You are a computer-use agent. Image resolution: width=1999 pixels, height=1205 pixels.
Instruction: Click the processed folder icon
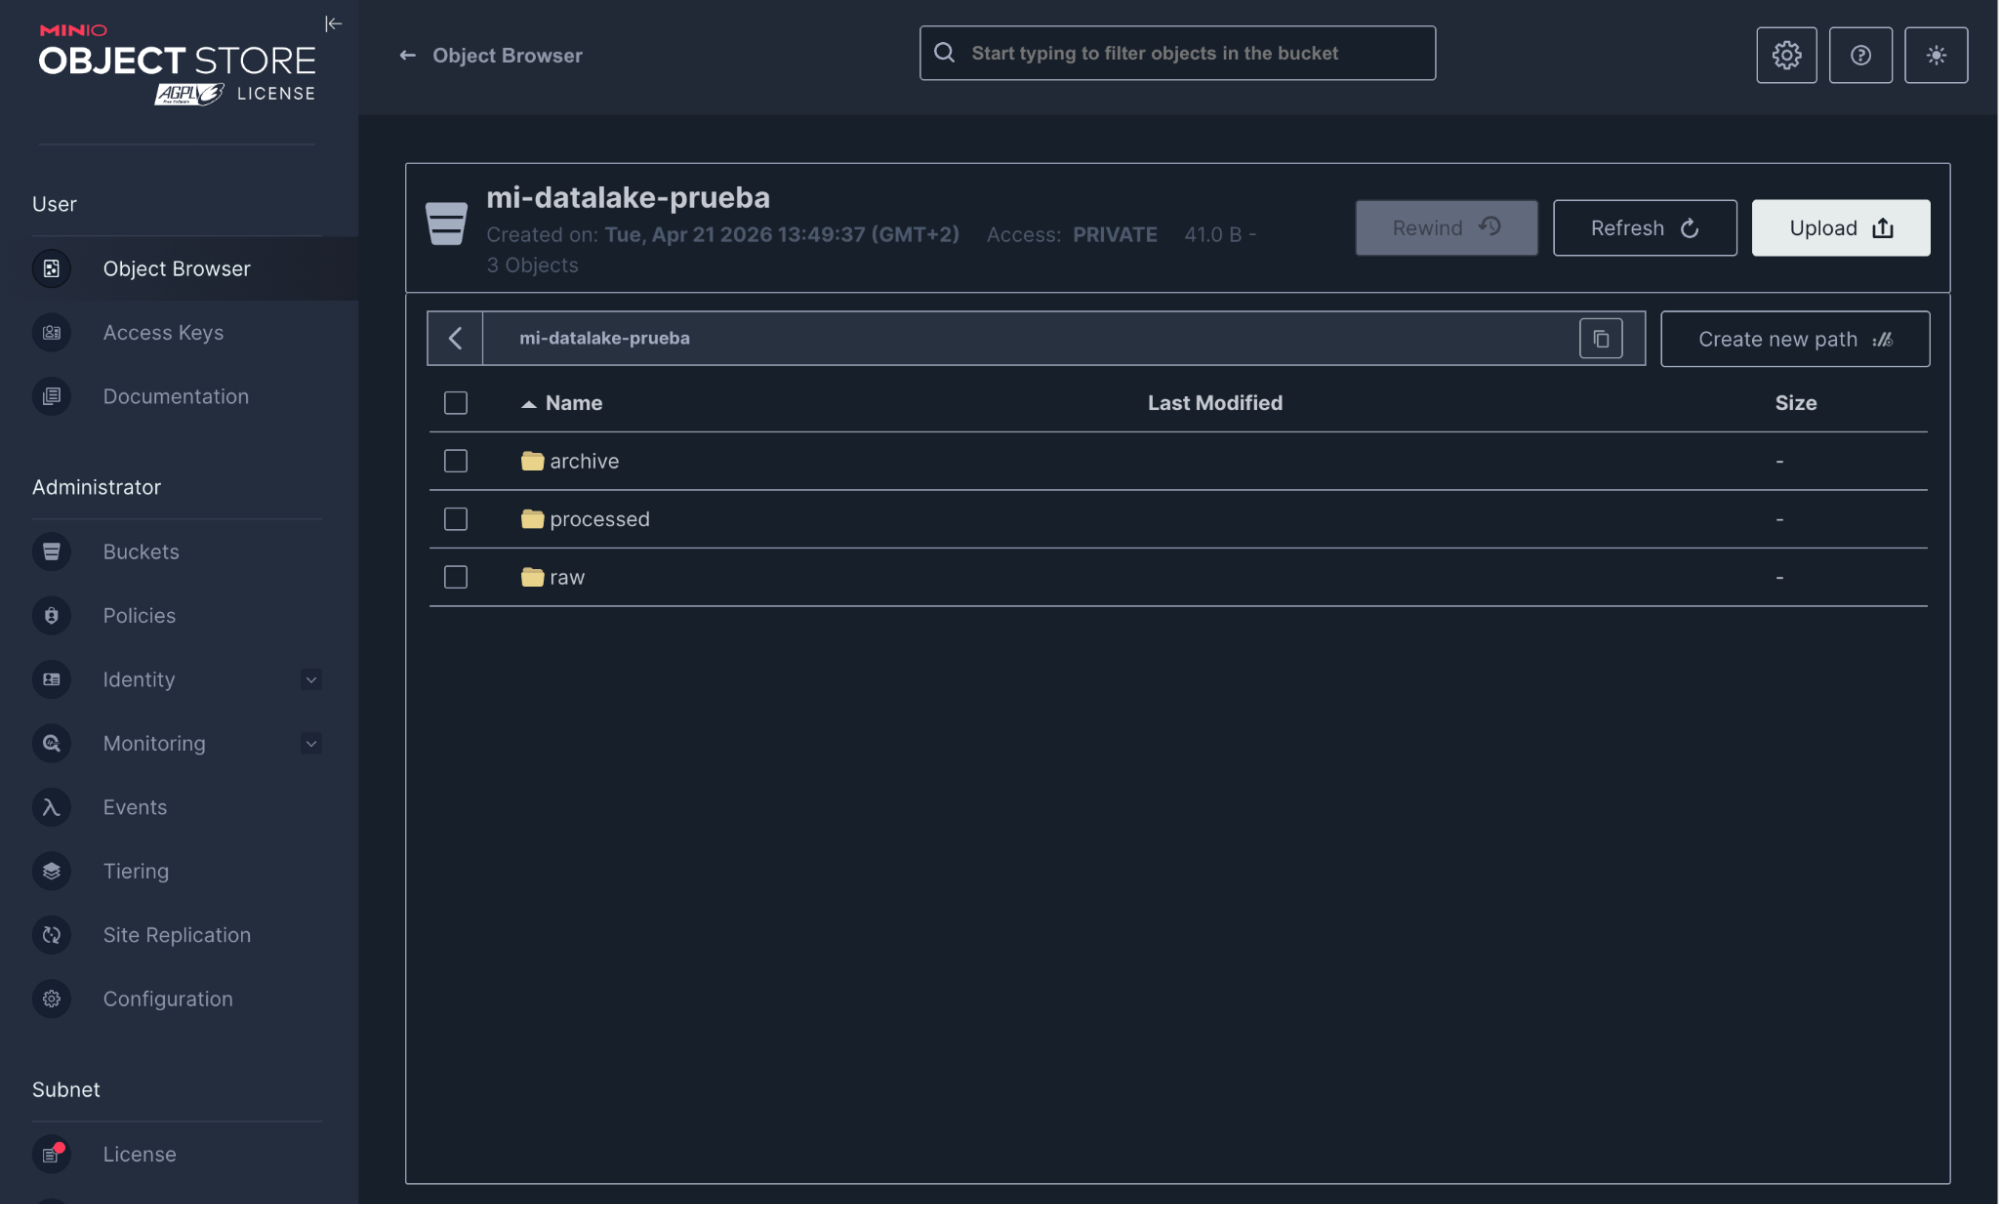[532, 519]
